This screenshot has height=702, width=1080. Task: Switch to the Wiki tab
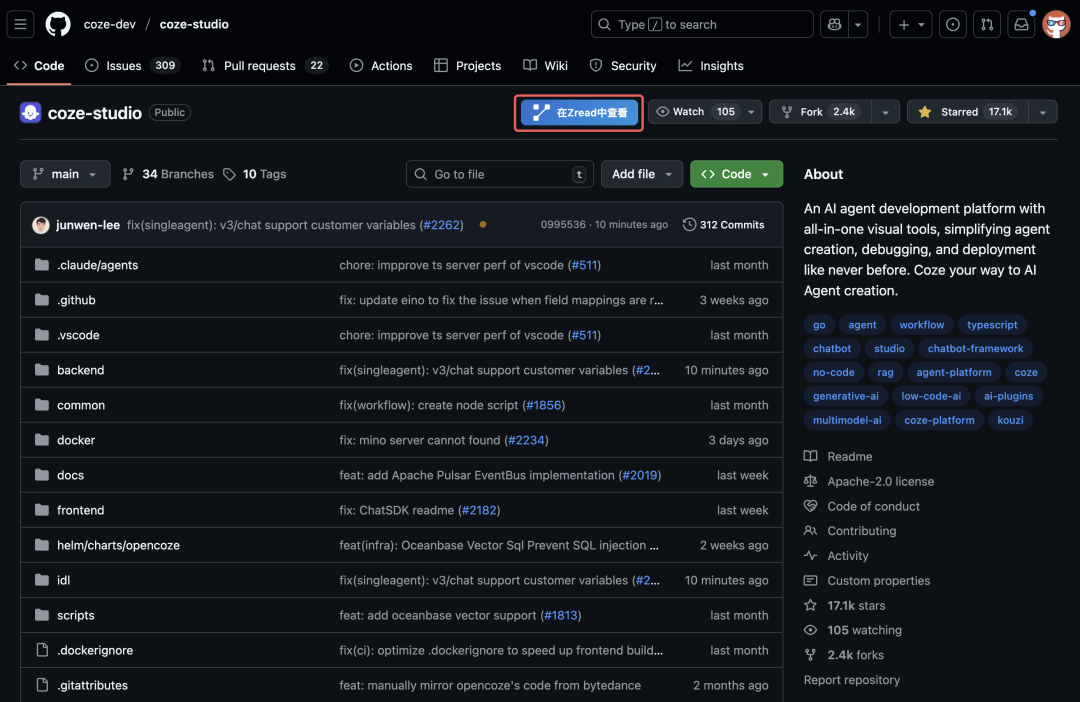pos(546,65)
